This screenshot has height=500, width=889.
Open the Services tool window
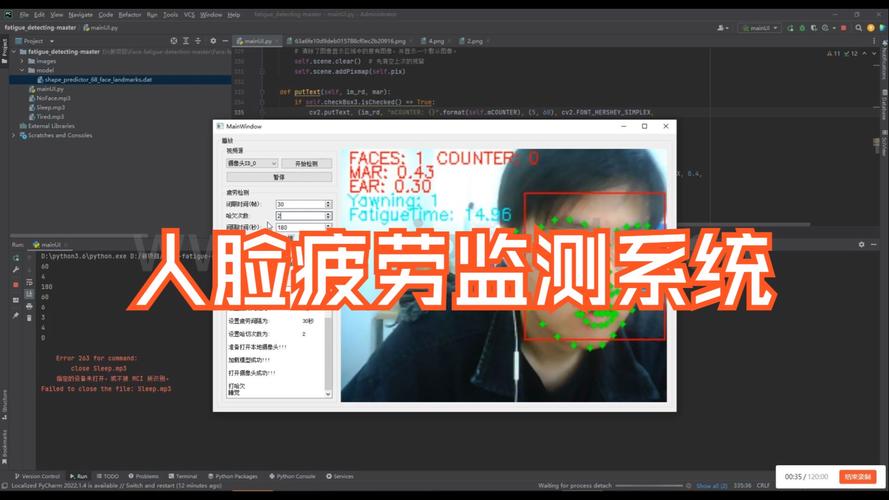click(x=340, y=476)
